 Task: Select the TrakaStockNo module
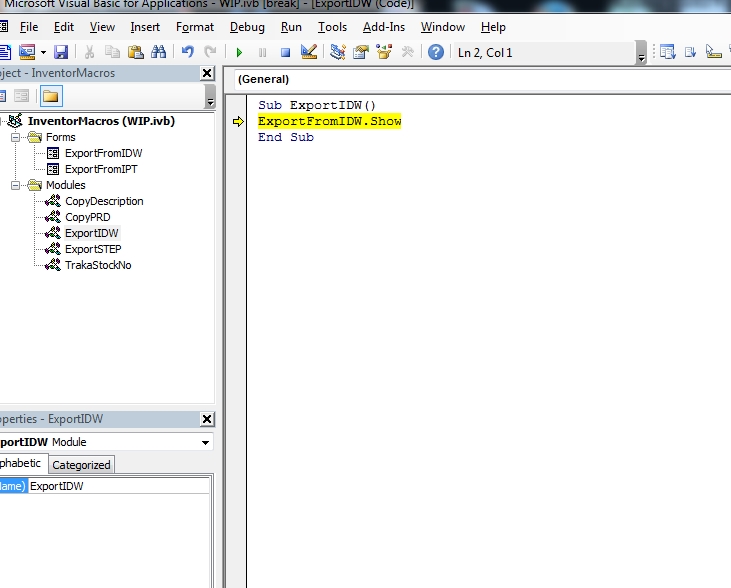(x=98, y=265)
